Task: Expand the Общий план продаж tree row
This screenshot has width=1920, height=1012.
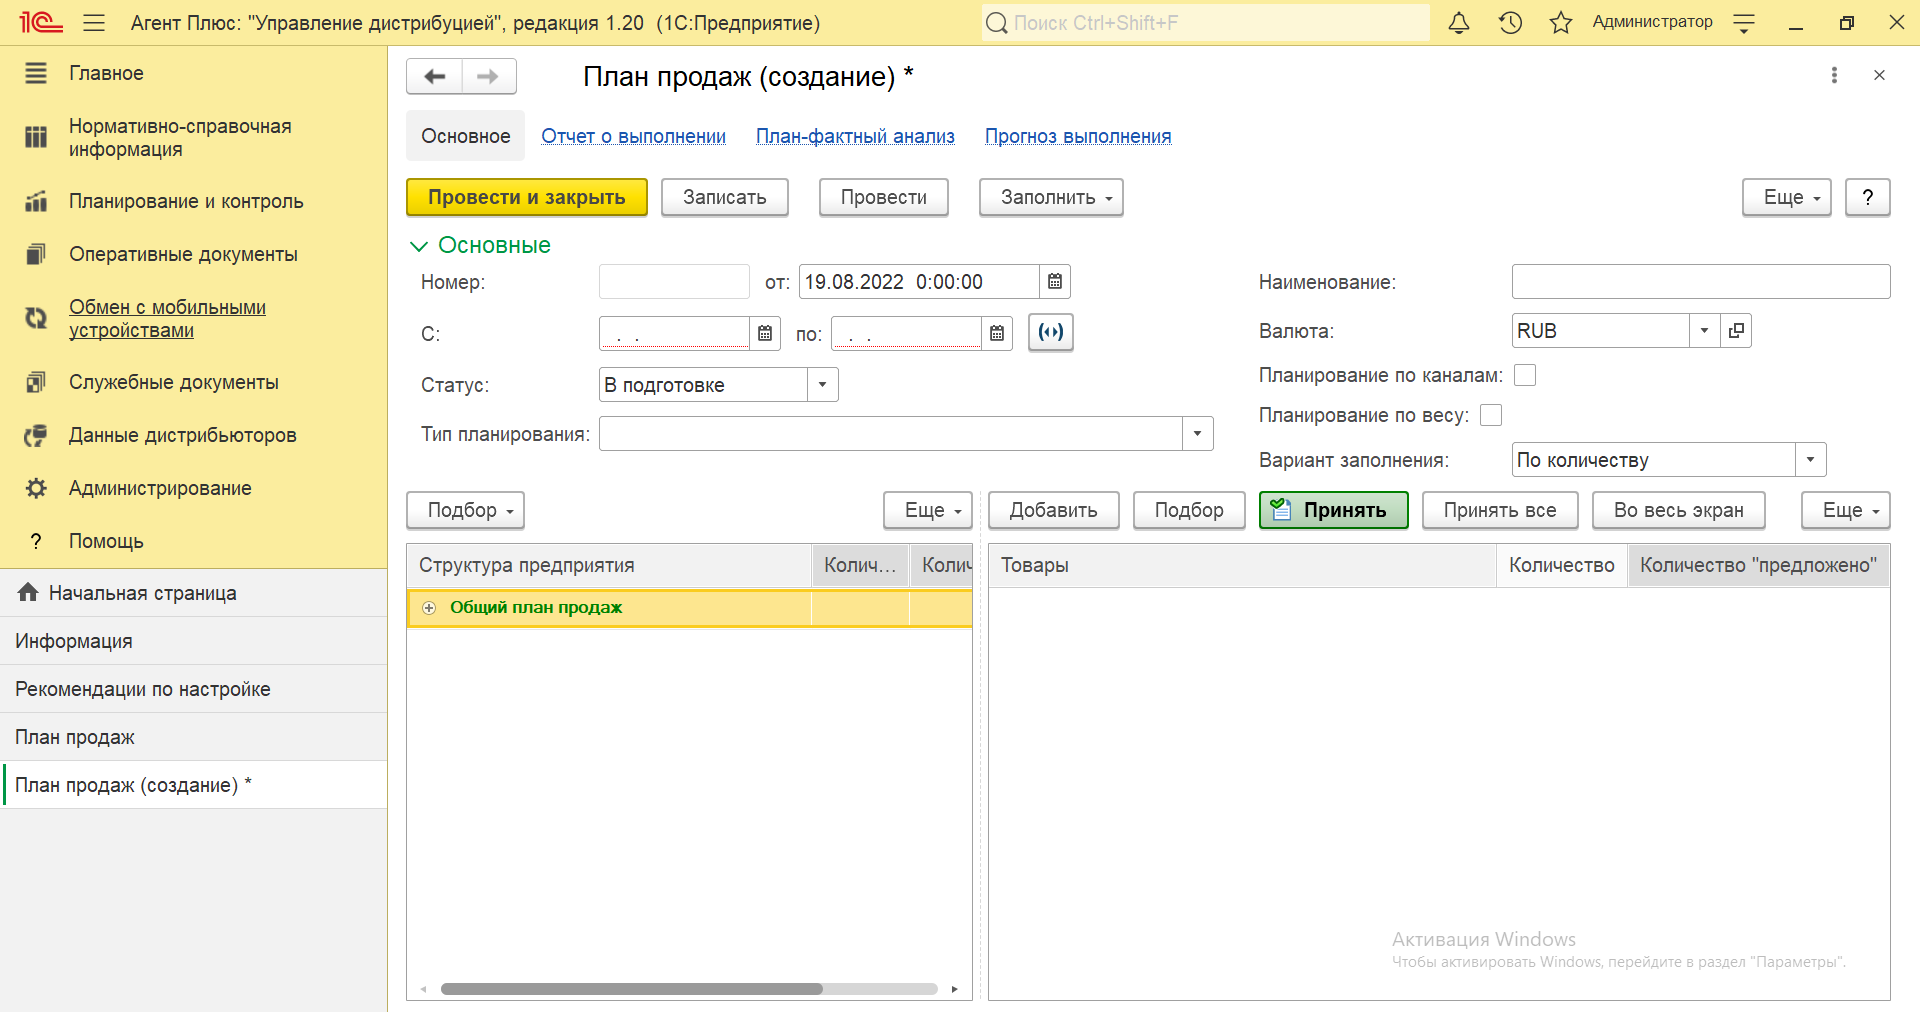Action: point(429,608)
